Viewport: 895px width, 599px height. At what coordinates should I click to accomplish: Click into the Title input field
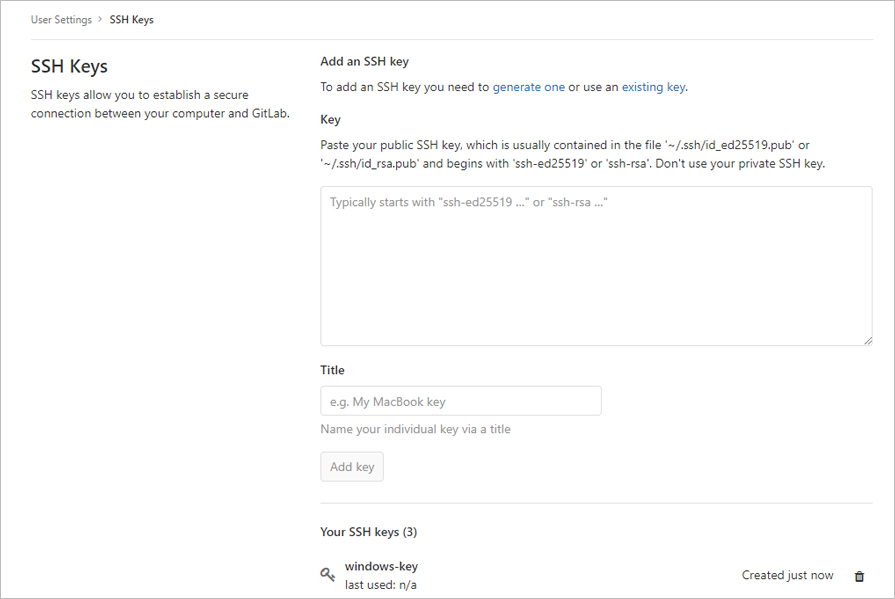[x=461, y=401]
